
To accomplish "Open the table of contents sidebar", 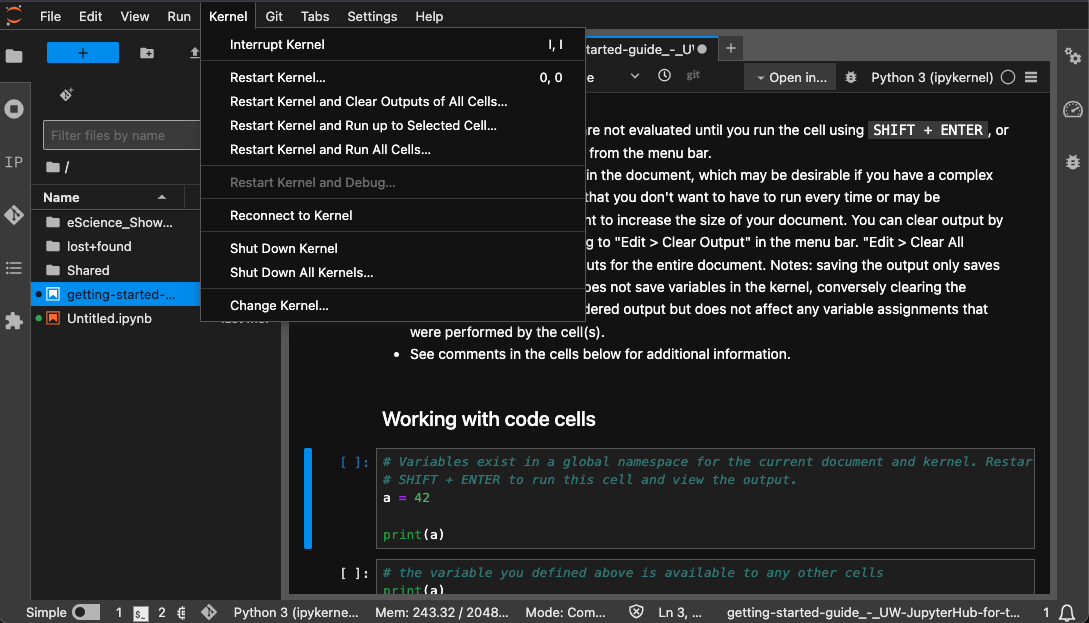I will tap(14, 268).
